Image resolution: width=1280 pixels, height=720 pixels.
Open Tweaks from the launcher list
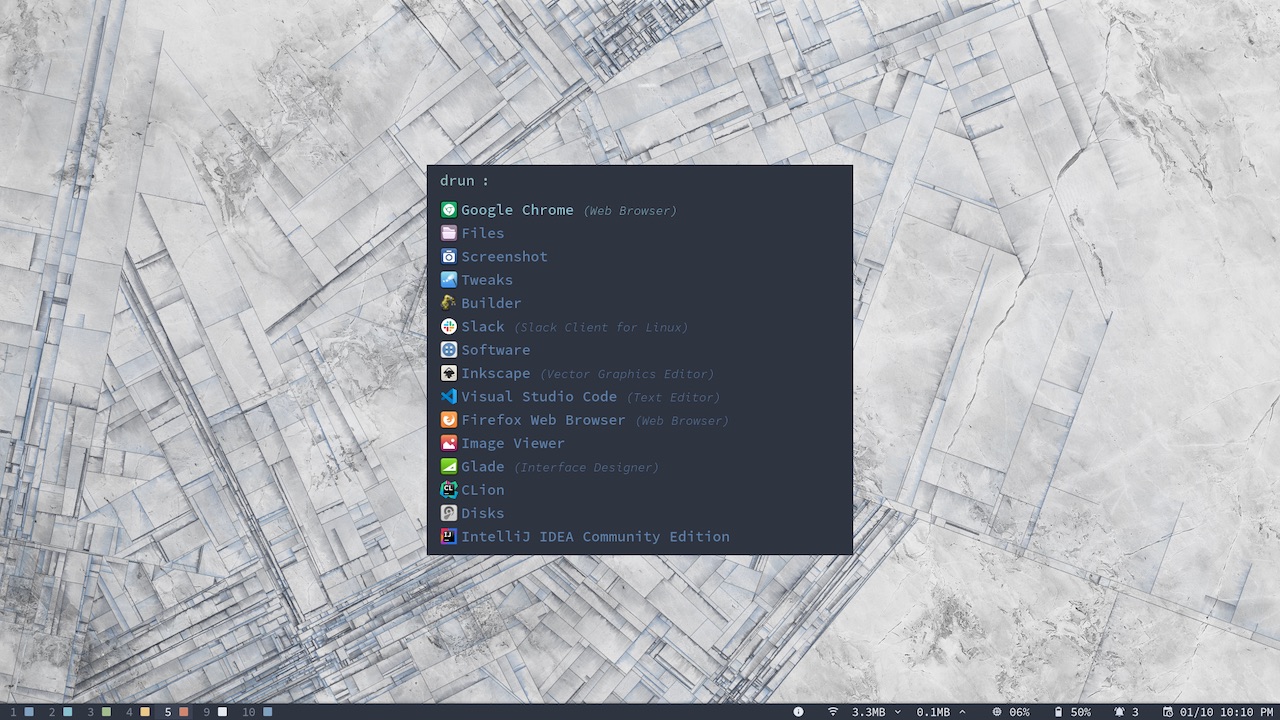click(x=487, y=279)
